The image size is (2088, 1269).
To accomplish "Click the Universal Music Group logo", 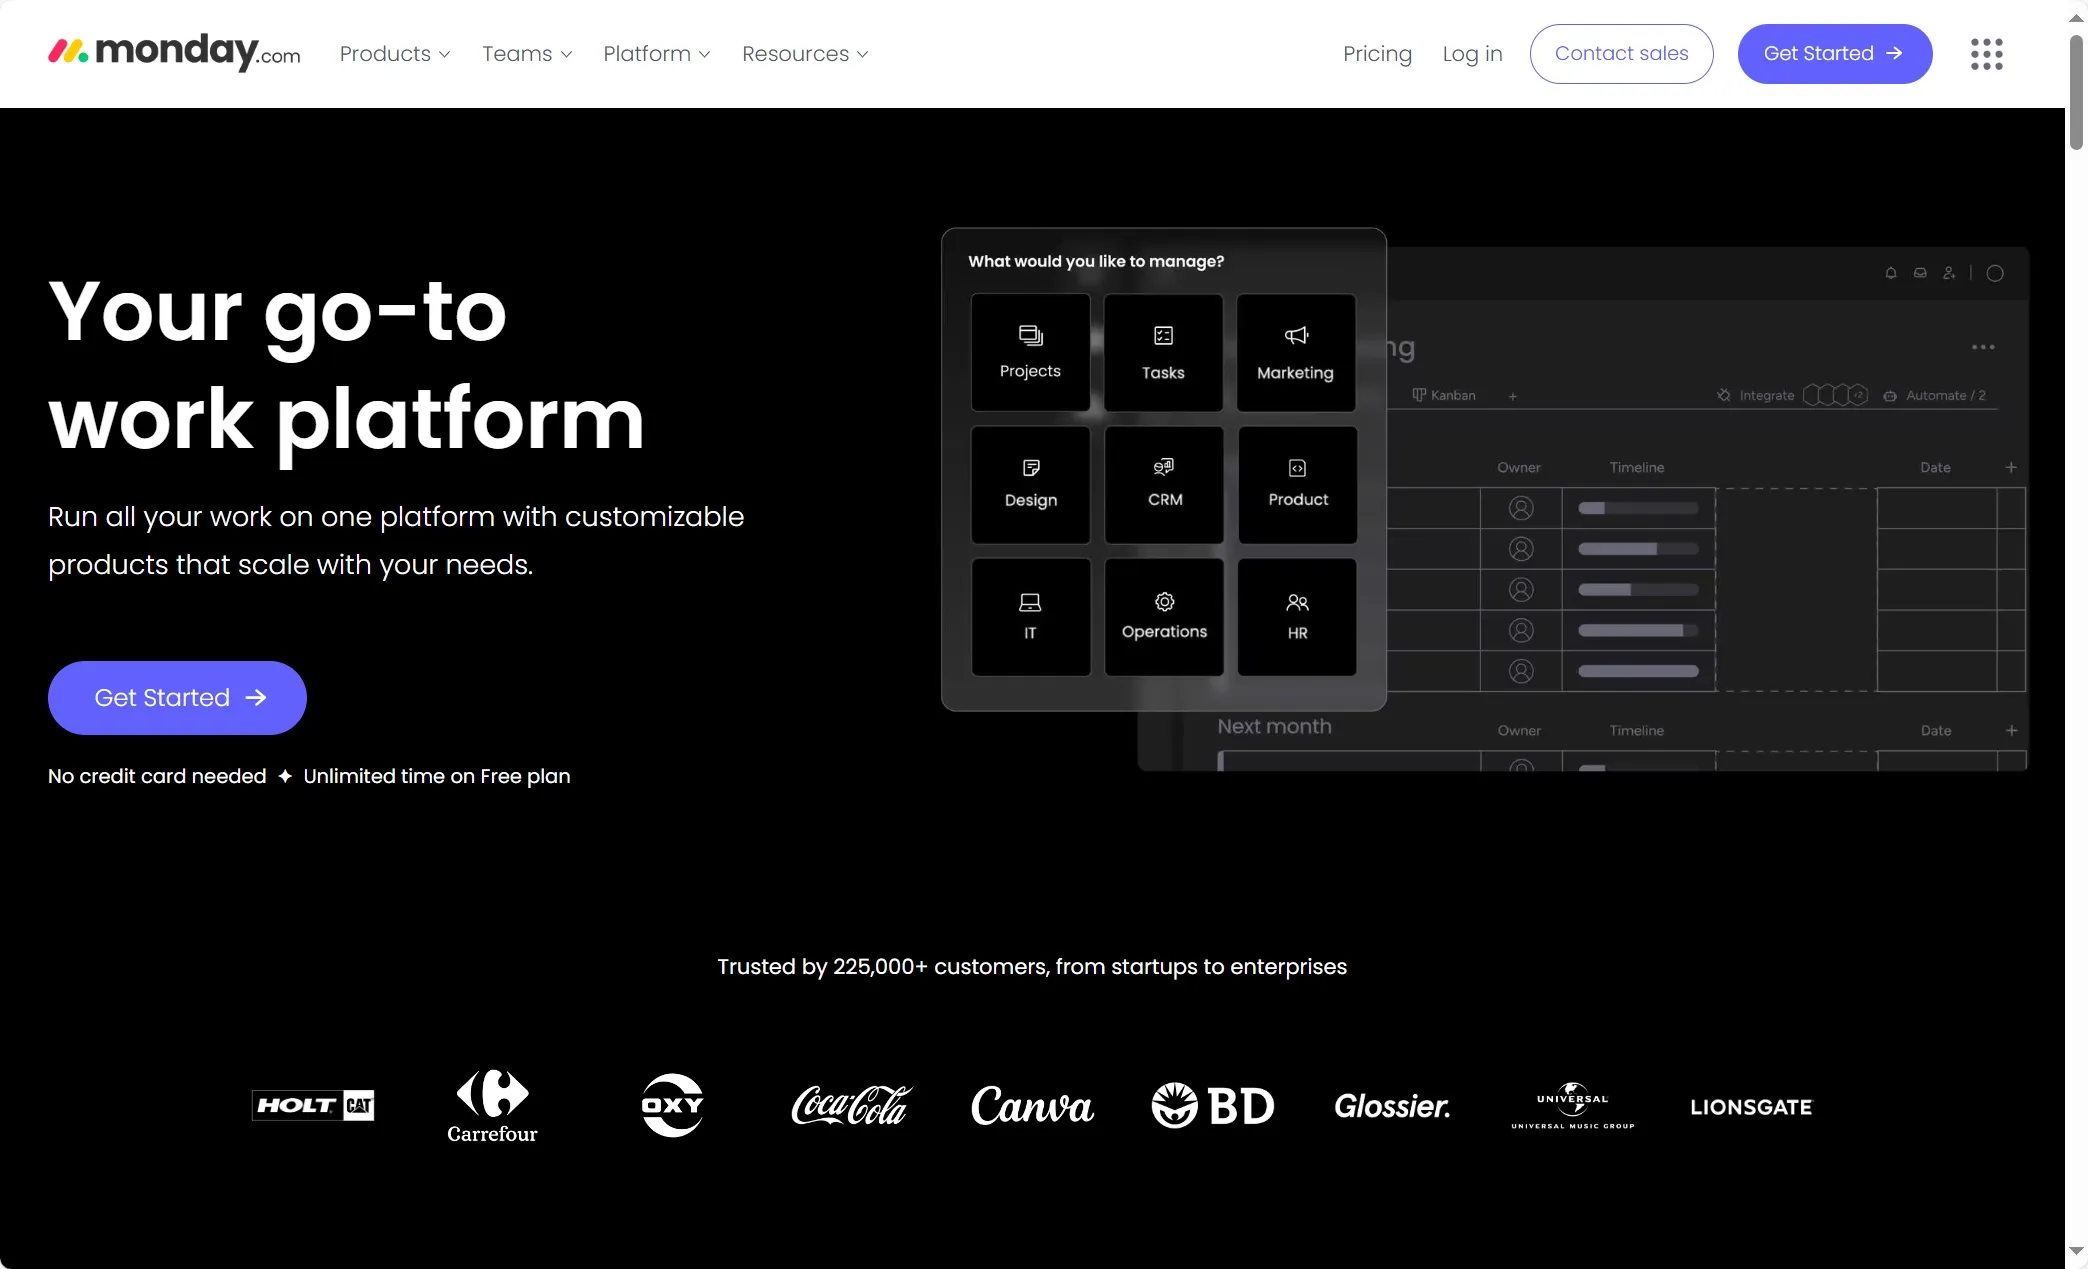I will [x=1573, y=1105].
